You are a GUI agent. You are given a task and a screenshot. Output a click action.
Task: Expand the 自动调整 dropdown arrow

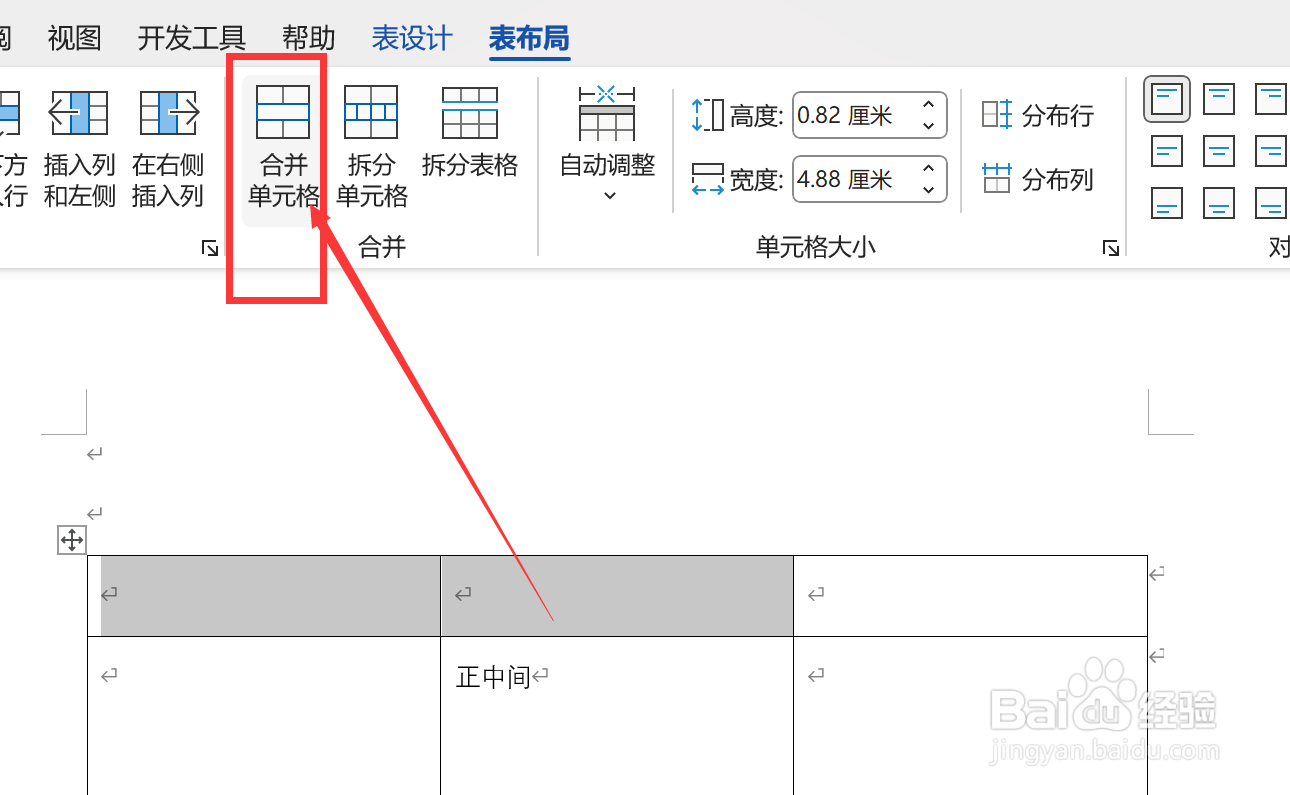(x=607, y=196)
